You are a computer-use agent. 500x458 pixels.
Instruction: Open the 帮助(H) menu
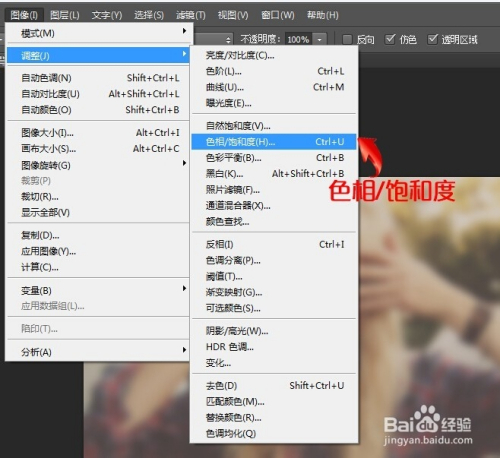point(323,15)
